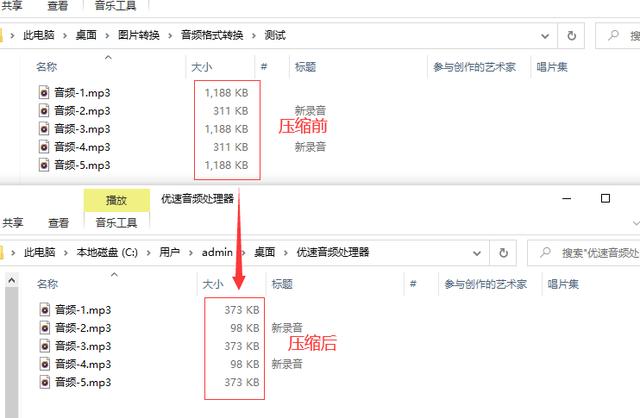This screenshot has height=418, width=640.
Task: Sort by 唱片集 column in lower window
Action: [x=563, y=284]
